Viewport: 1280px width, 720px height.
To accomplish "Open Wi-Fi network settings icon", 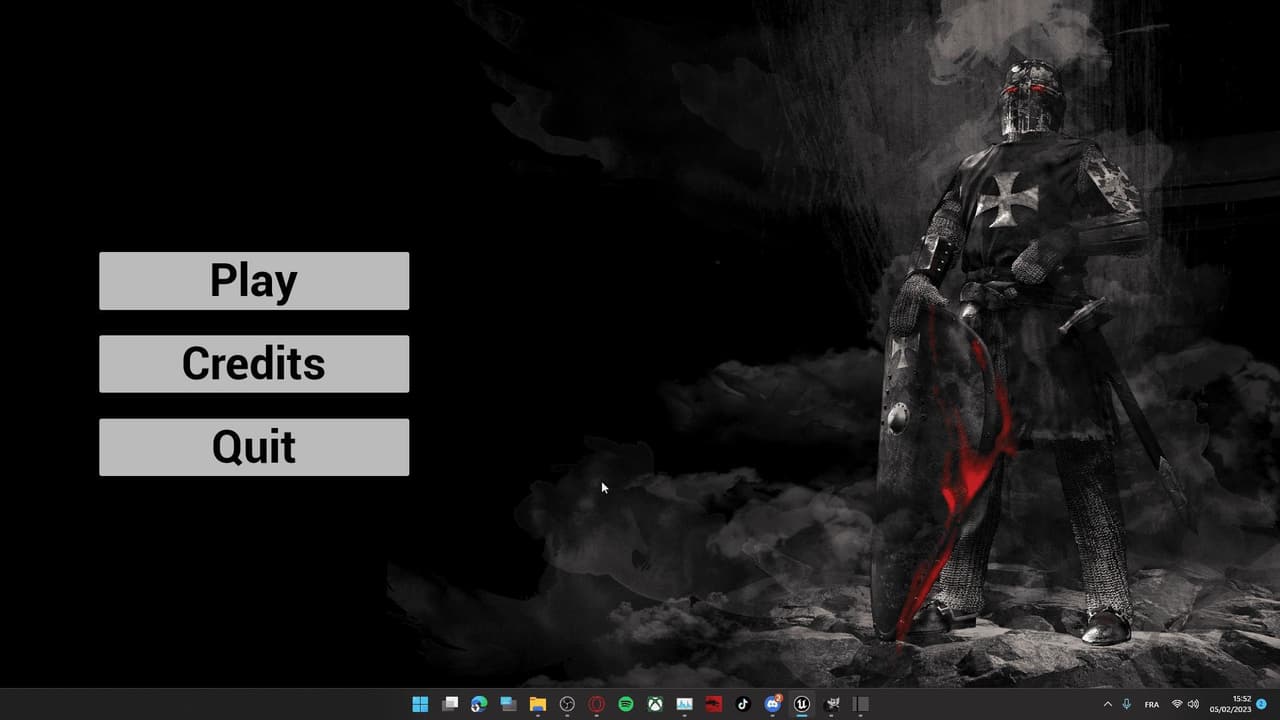I will coord(1177,705).
